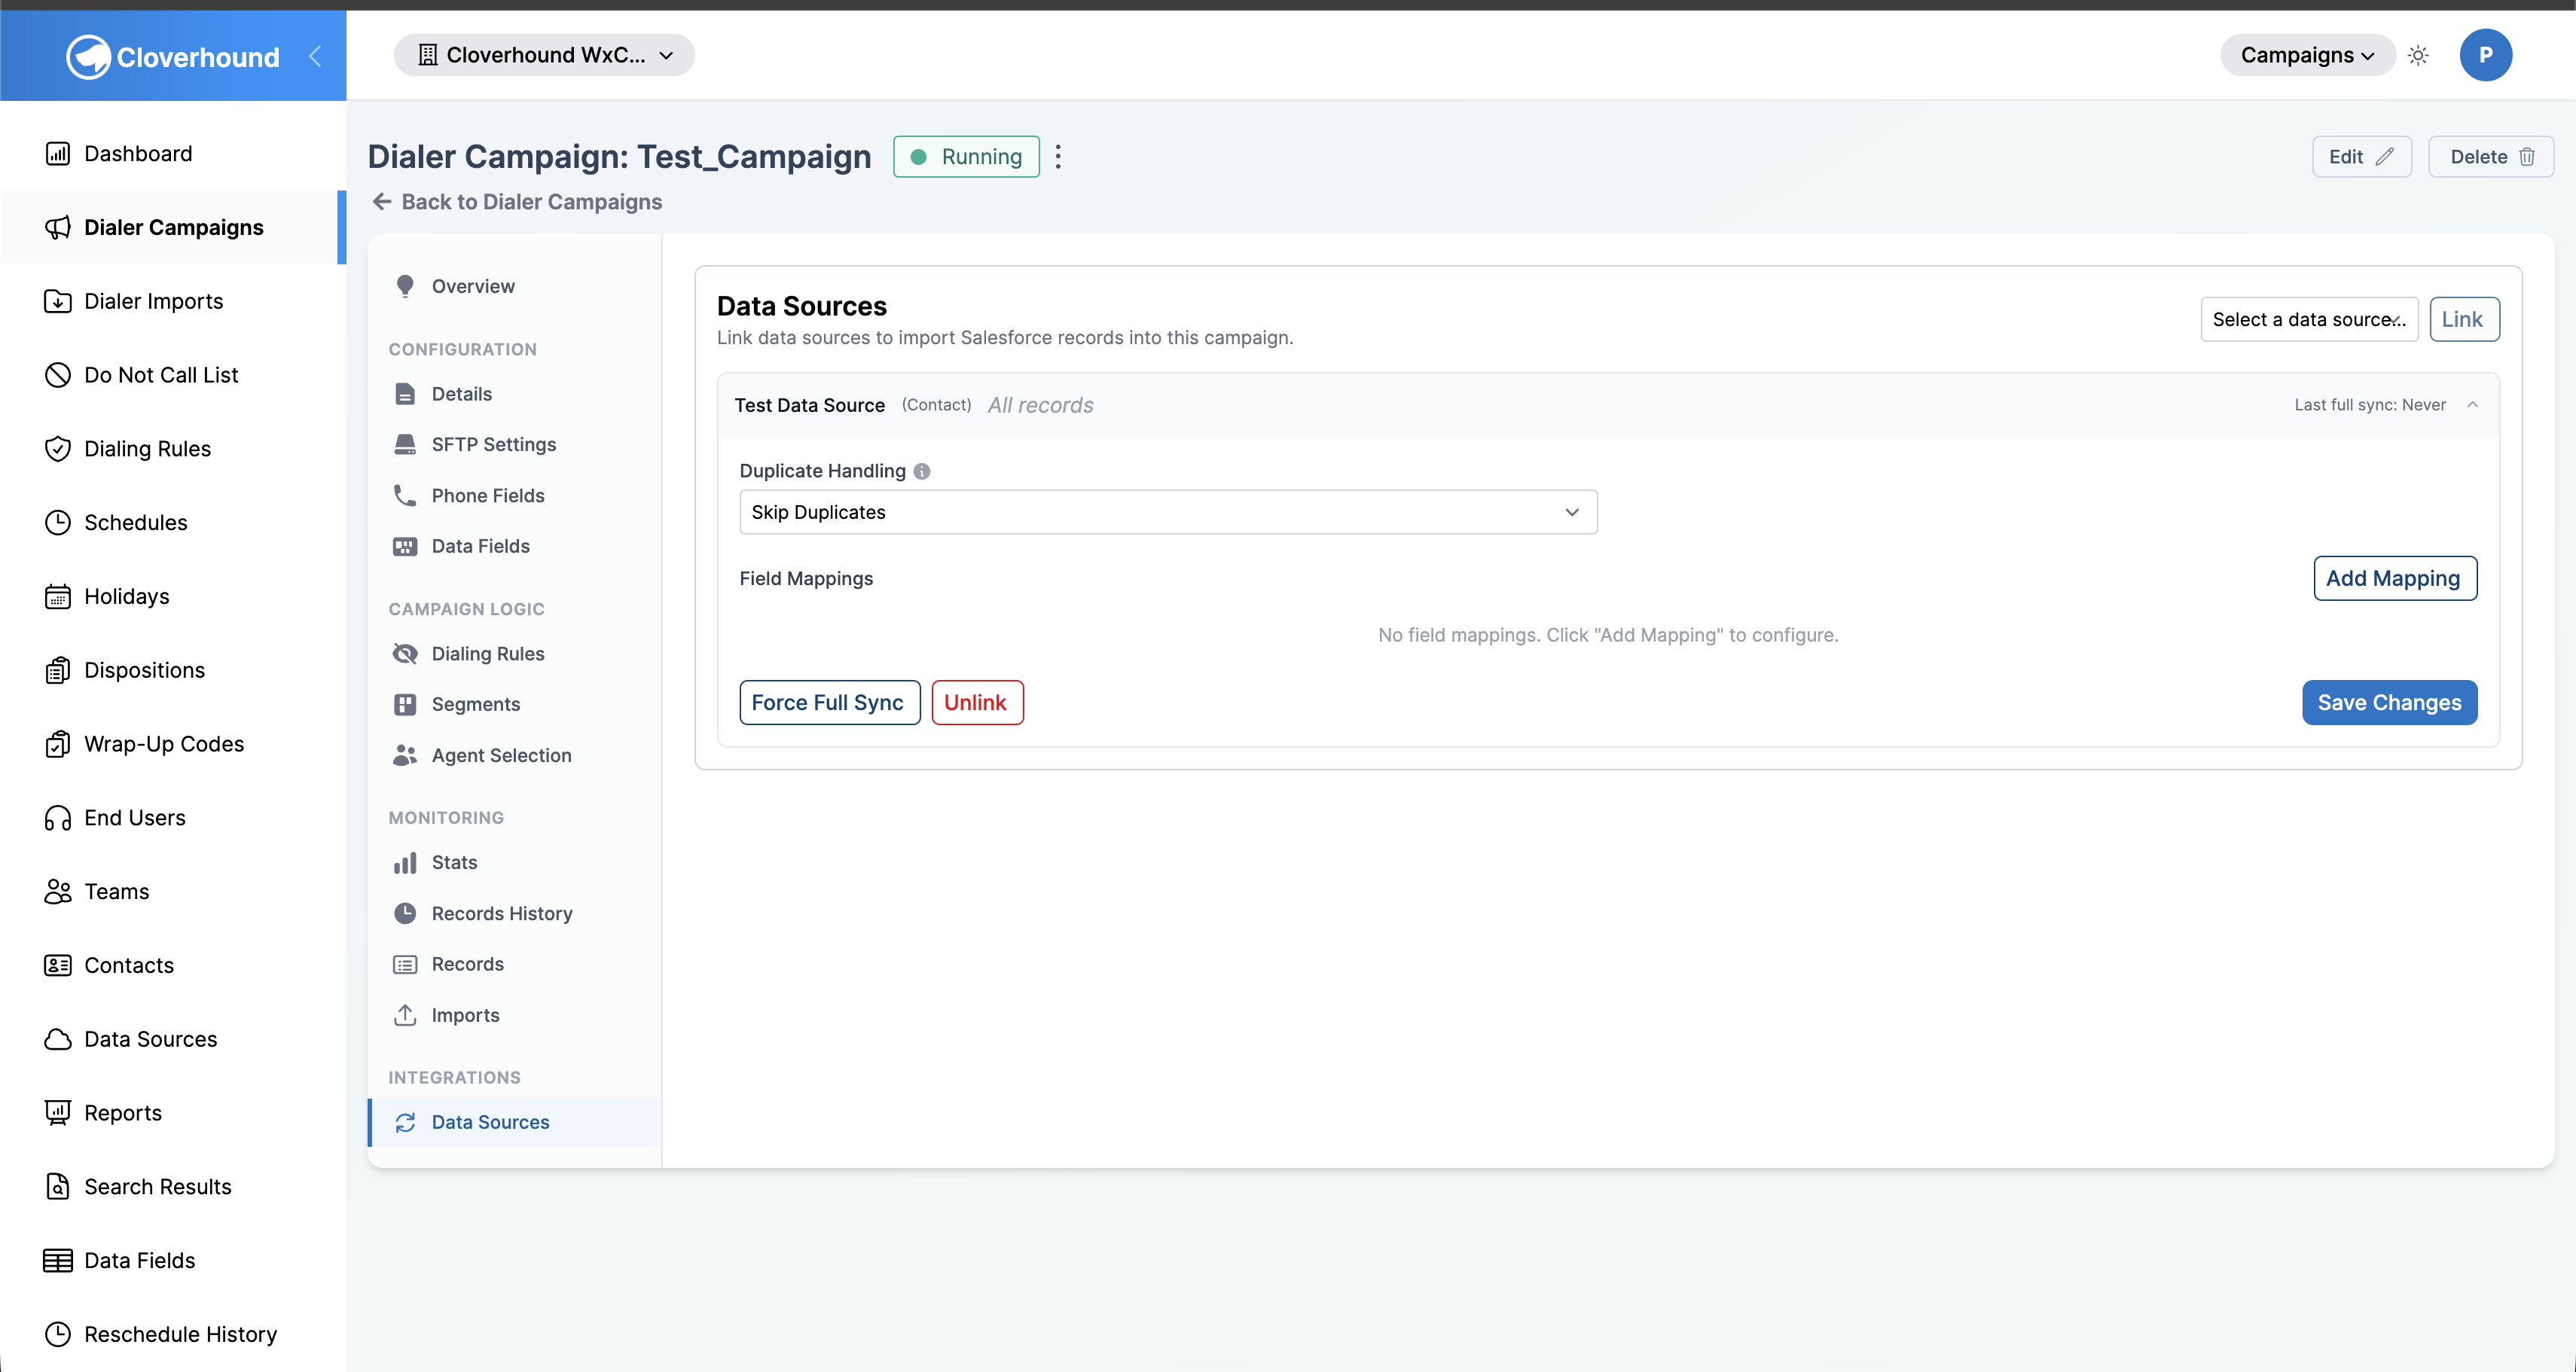2576x1372 pixels.
Task: Open the Skip Duplicates dropdown
Action: pos(1168,512)
